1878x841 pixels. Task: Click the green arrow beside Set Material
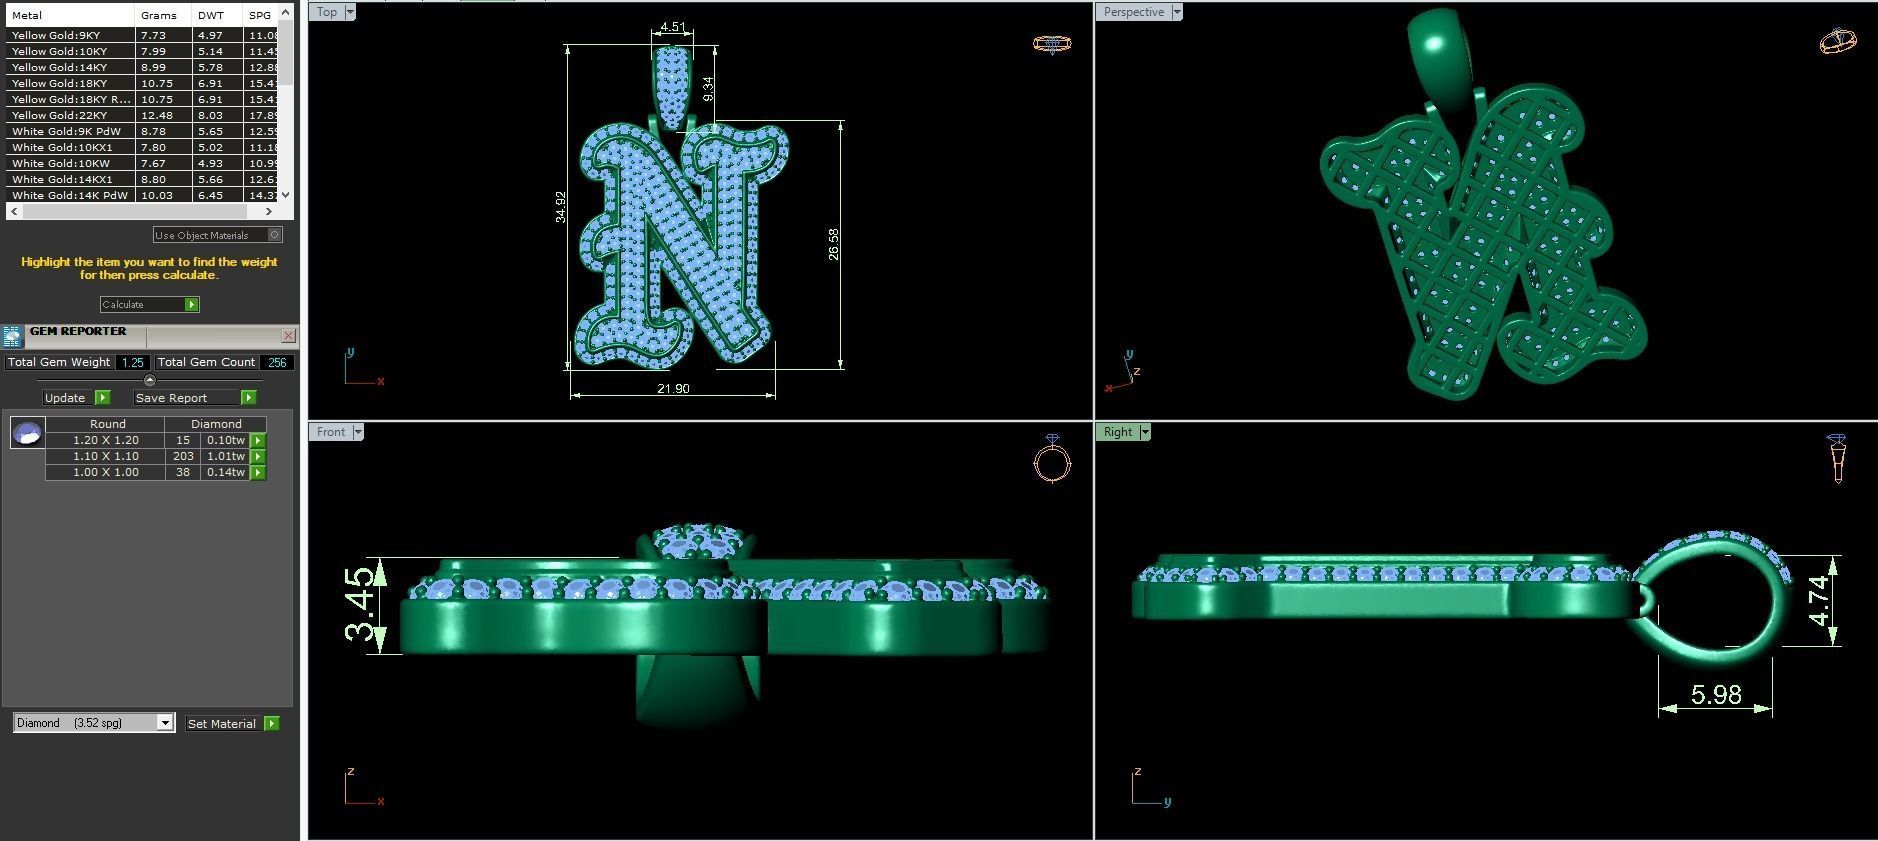(271, 723)
